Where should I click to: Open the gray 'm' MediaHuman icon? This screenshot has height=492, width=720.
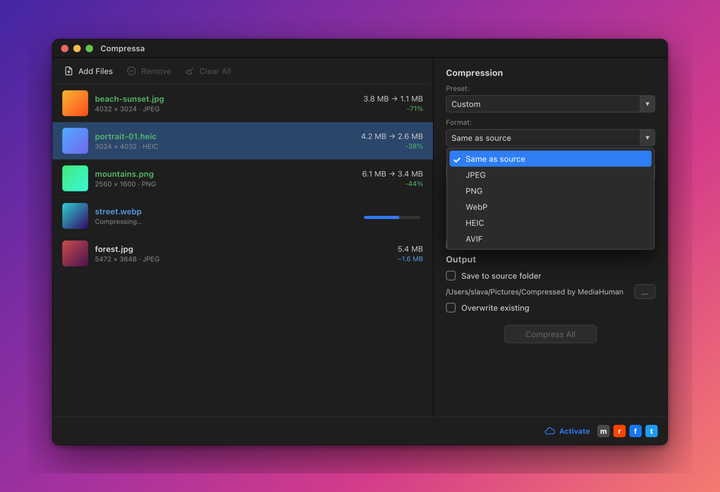coord(603,431)
